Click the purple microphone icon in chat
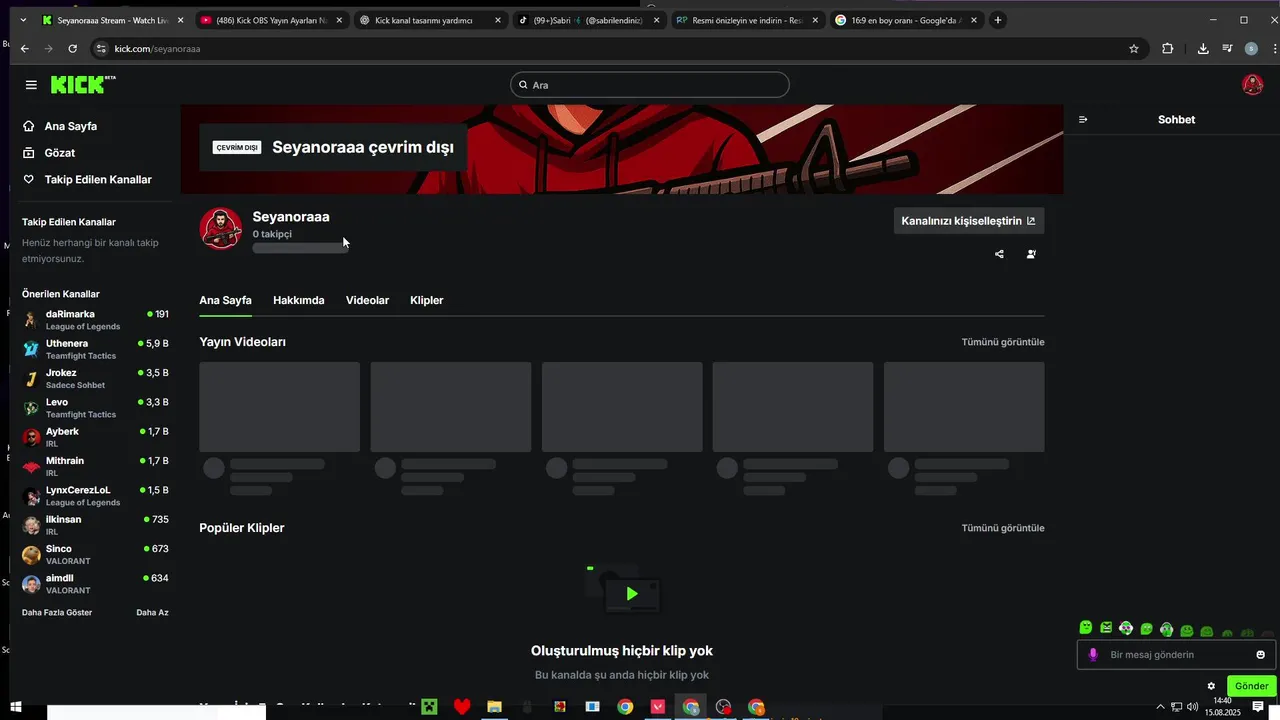This screenshot has height=720, width=1280. click(x=1093, y=655)
